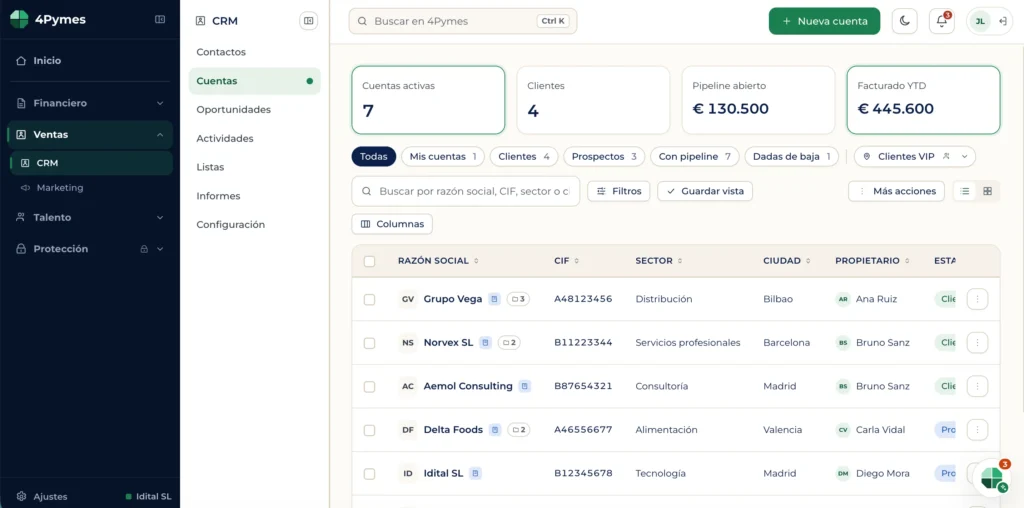Viewport: 1024px width, 508px height.
Task: Click Guardar vista button
Action: coord(705,191)
